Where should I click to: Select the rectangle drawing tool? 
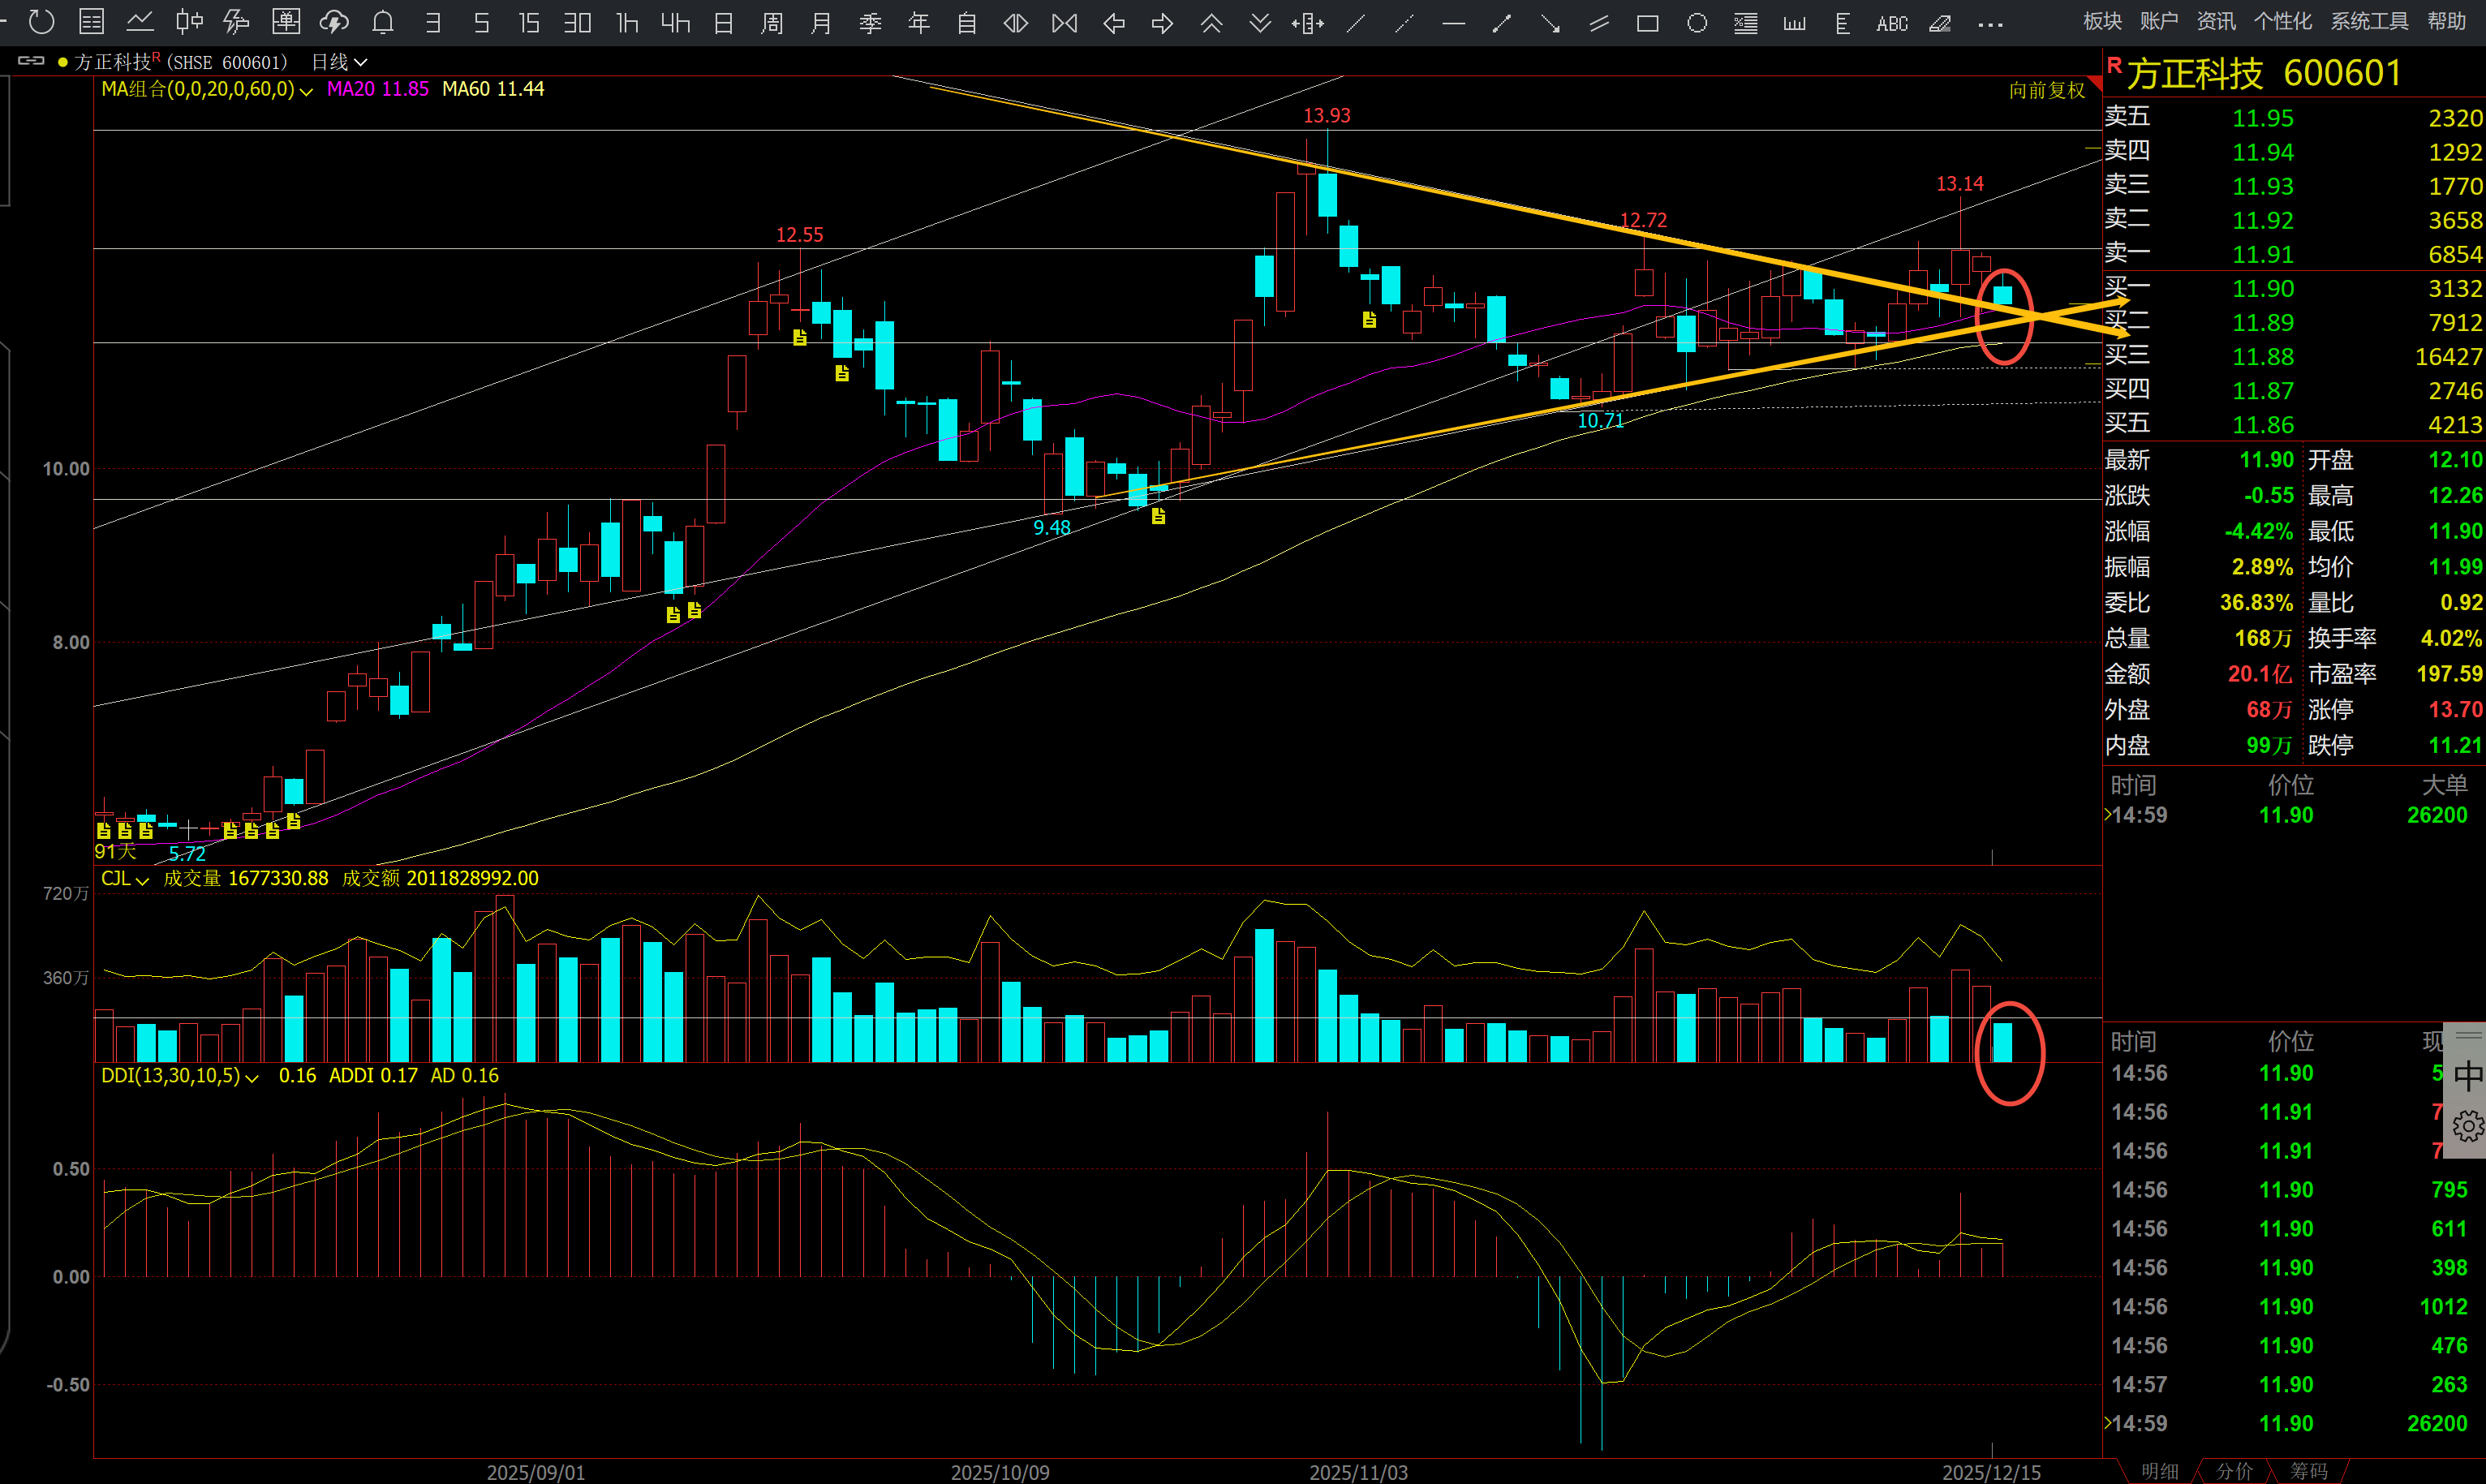(1647, 23)
